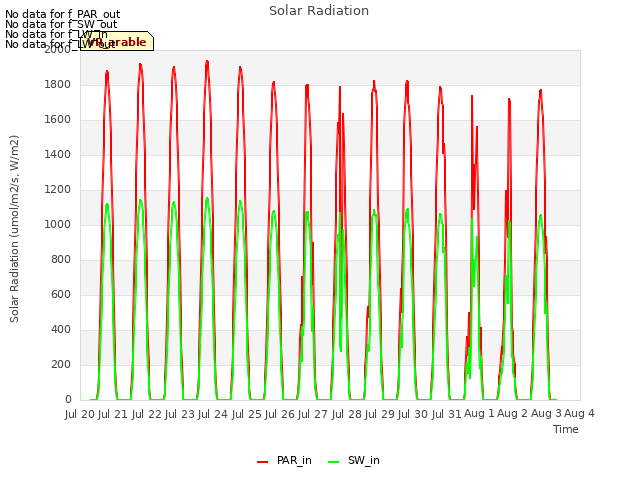Click the Jul 31 x-axis tick label

click(x=446, y=414)
